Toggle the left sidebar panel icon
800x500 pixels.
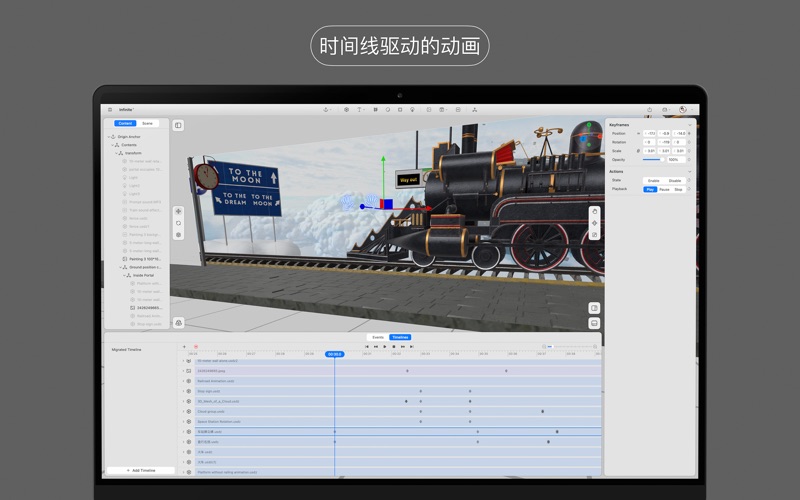click(178, 125)
